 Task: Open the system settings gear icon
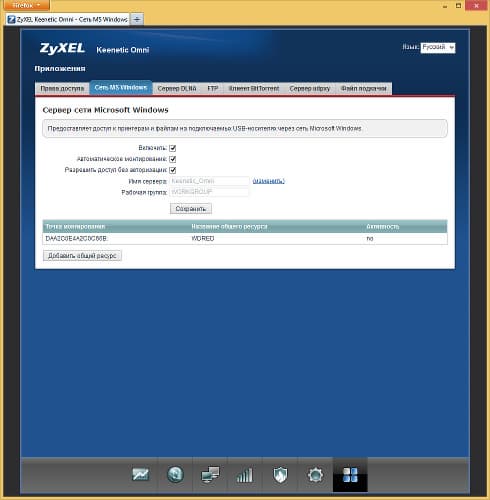(x=315, y=475)
